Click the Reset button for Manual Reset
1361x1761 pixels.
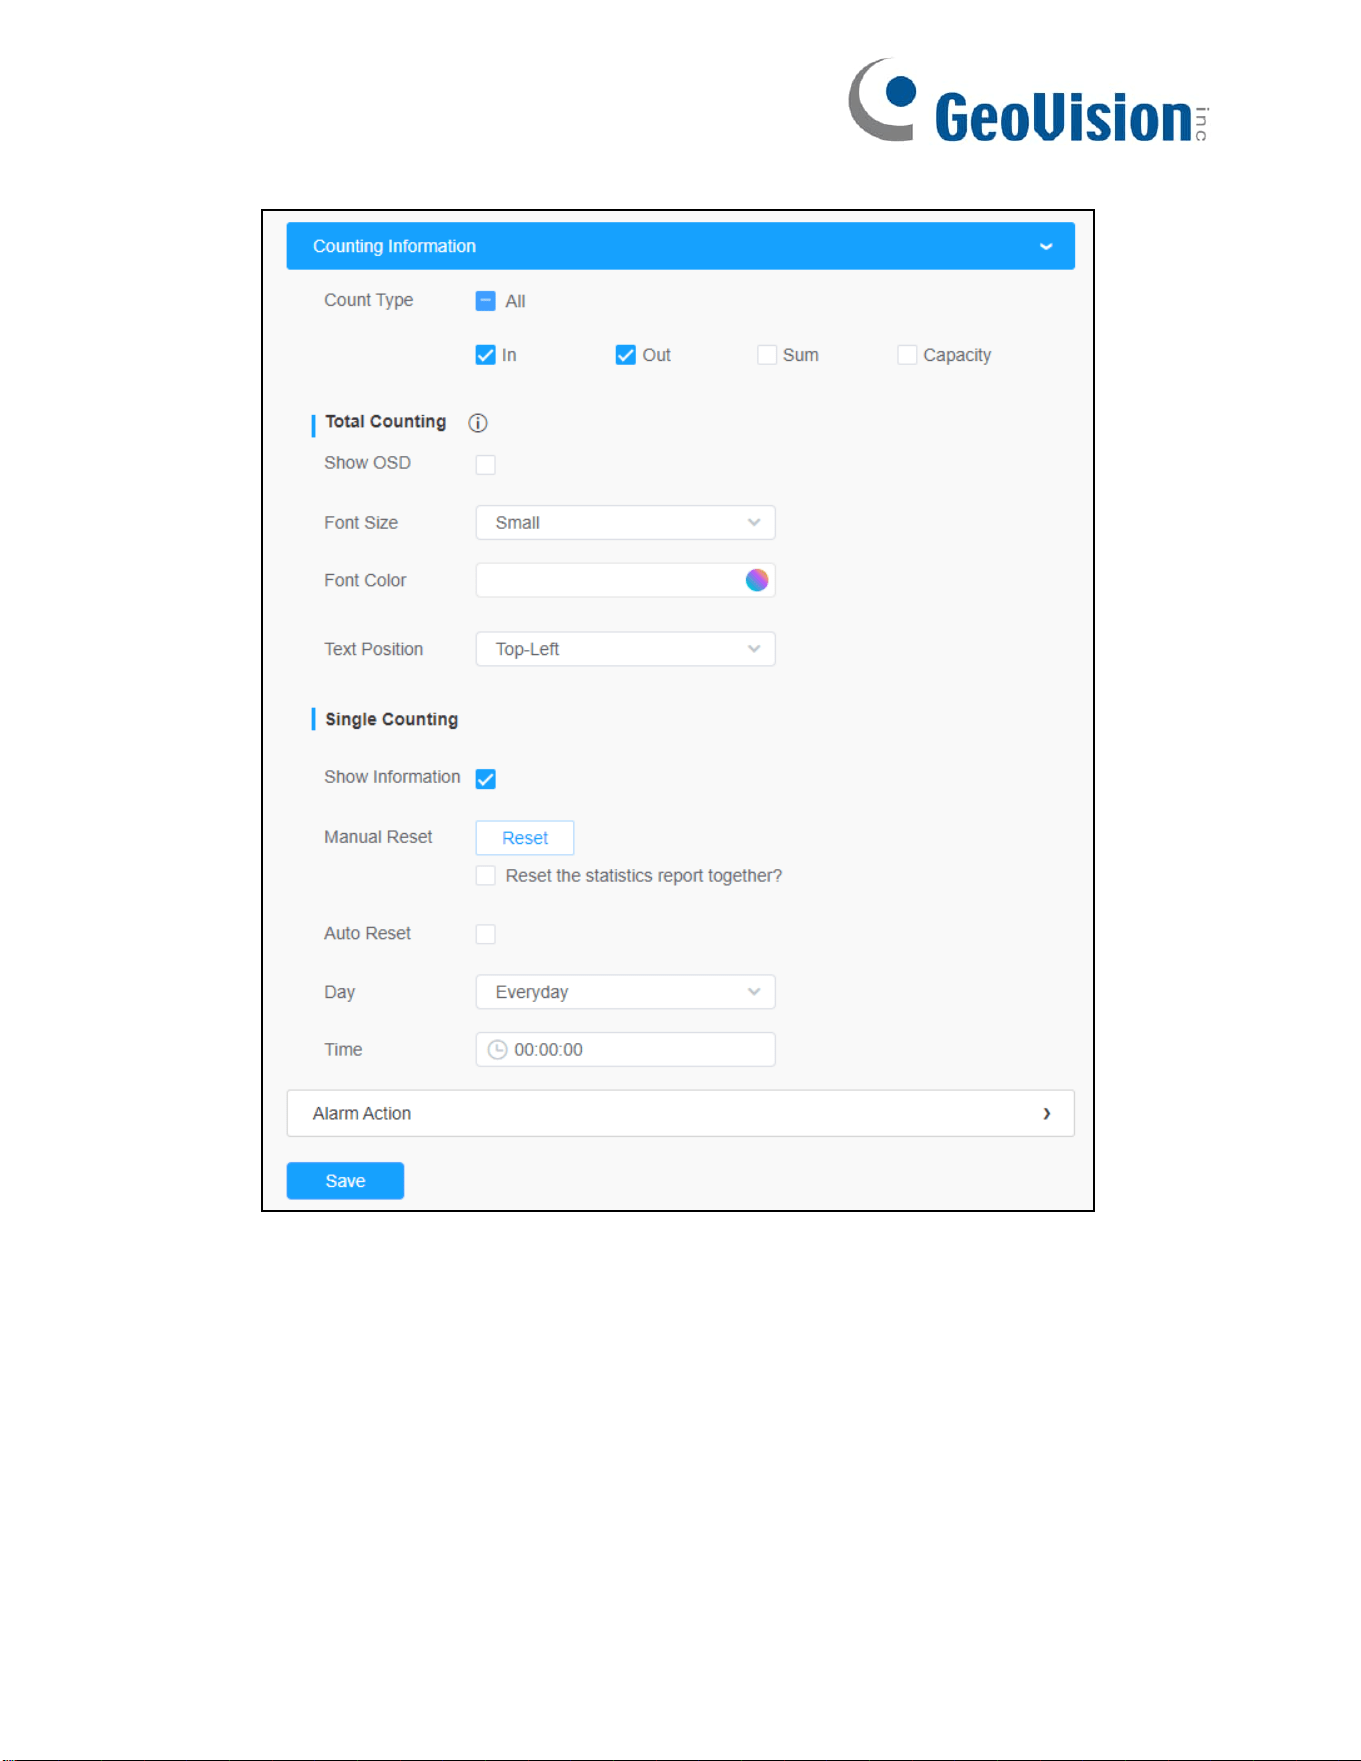[x=525, y=838]
